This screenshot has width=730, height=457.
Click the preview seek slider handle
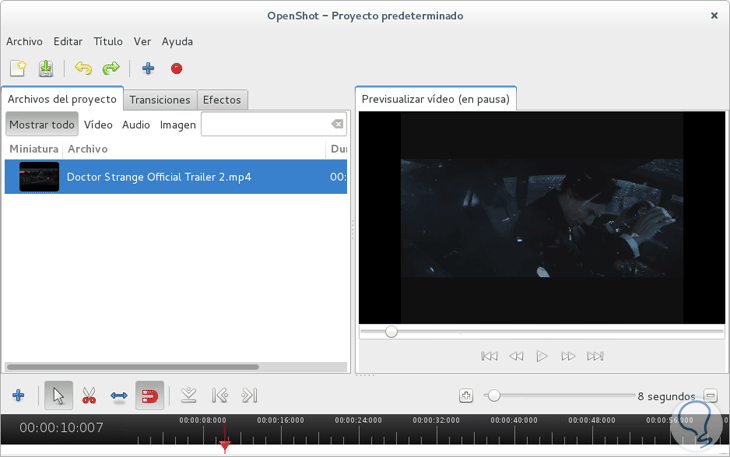click(391, 331)
